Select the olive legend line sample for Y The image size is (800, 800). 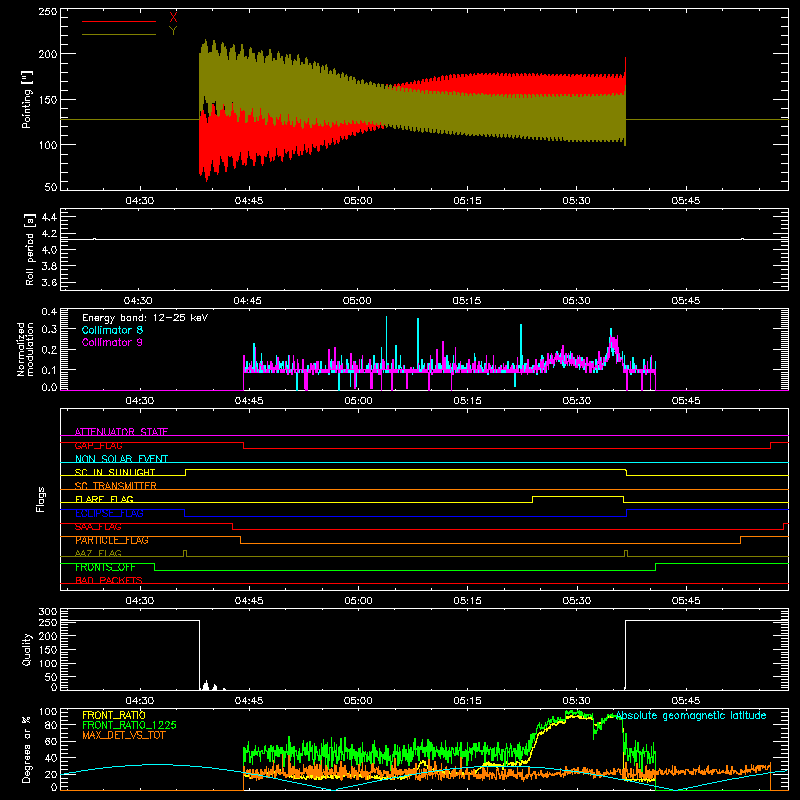pyautogui.click(x=119, y=34)
